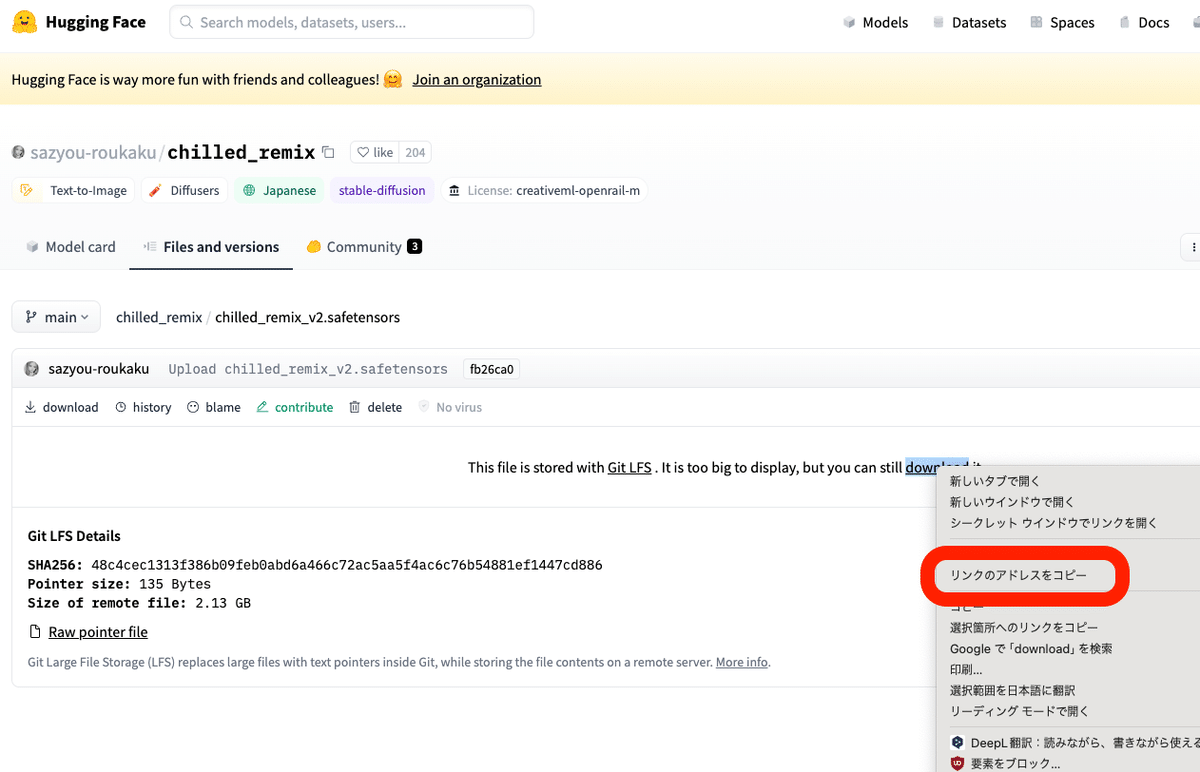Choose 新しいタブで開く from context menu
The width and height of the screenshot is (1200, 772).
pos(995,481)
